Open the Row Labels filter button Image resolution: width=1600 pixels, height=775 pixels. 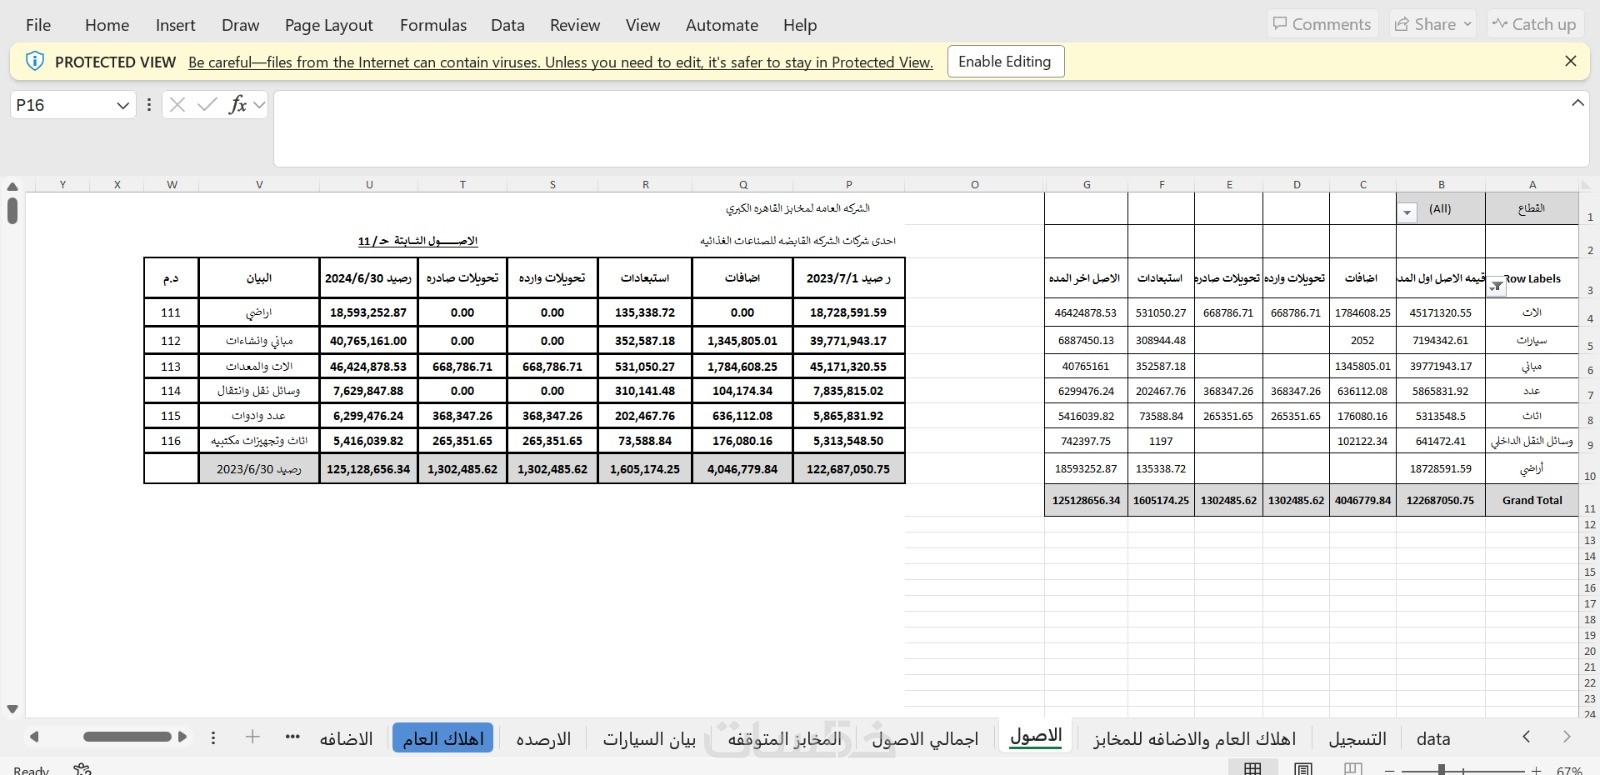click(x=1496, y=286)
